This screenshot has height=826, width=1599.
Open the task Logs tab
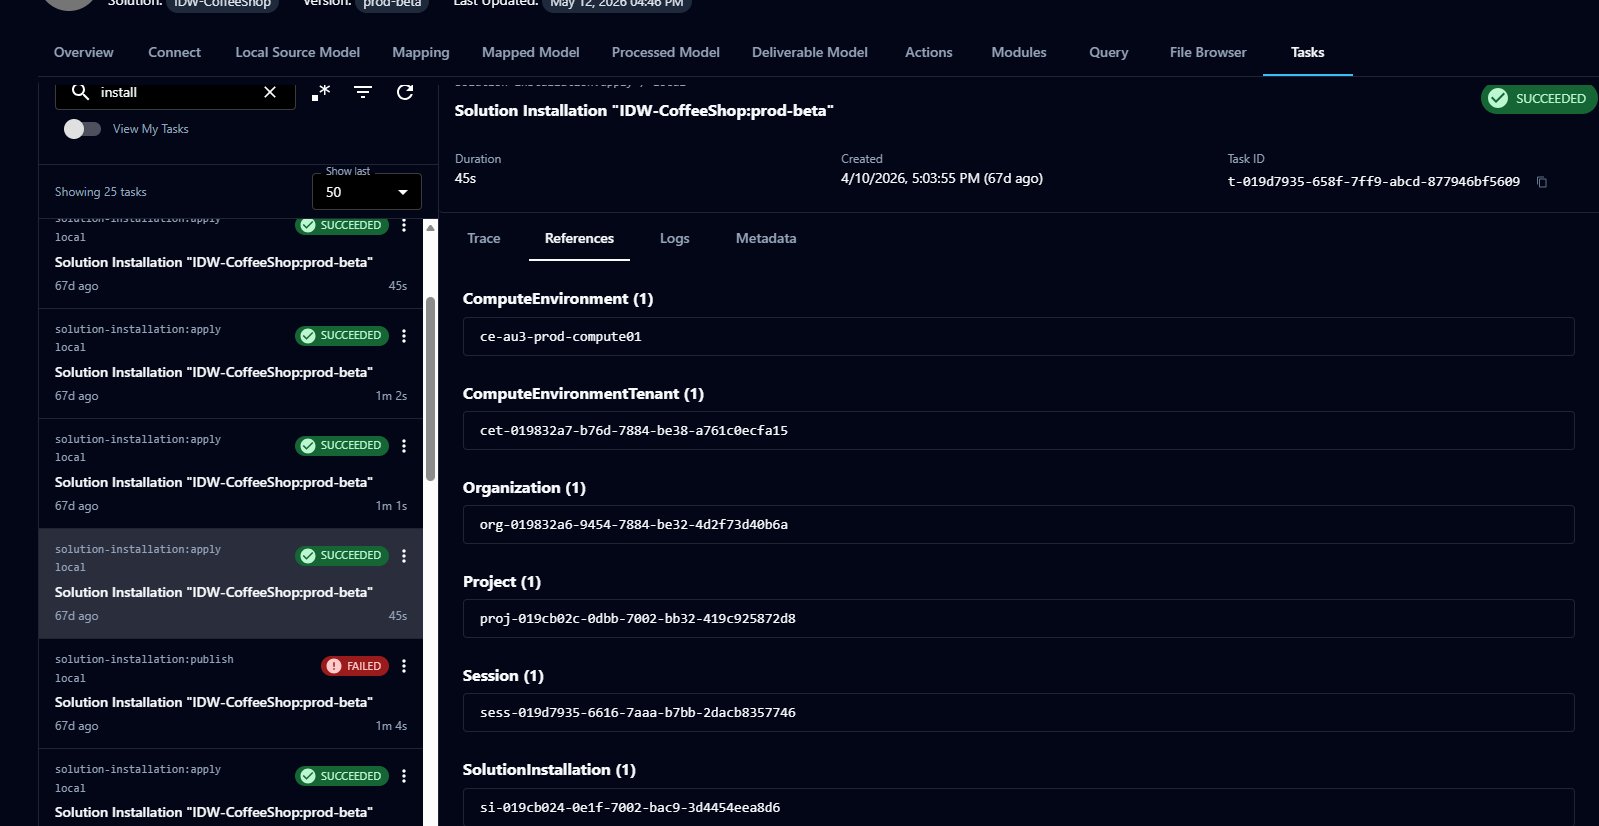click(x=675, y=238)
